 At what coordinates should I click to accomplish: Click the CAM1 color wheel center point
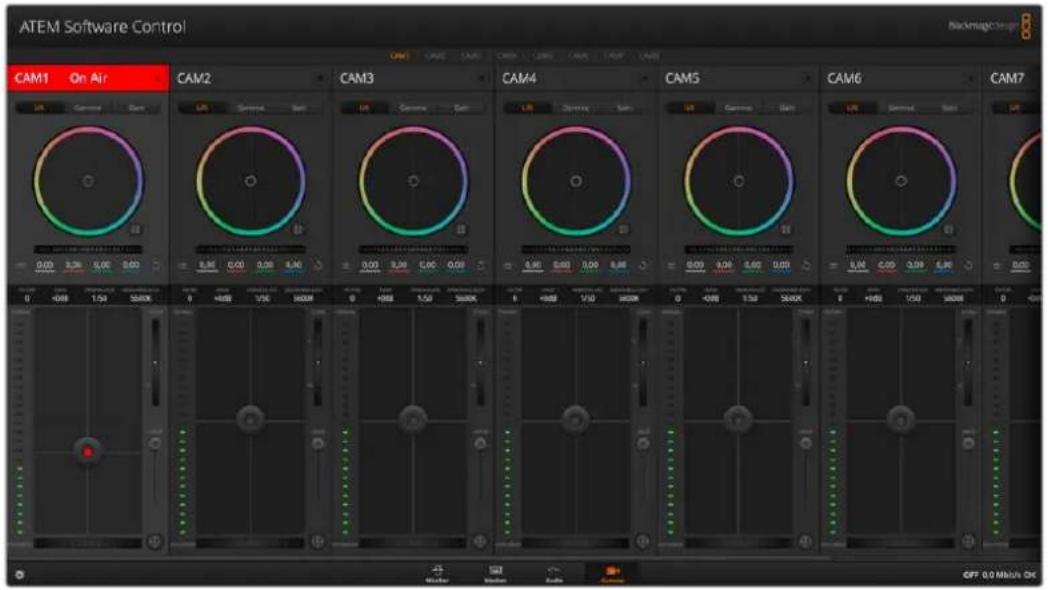(88, 181)
